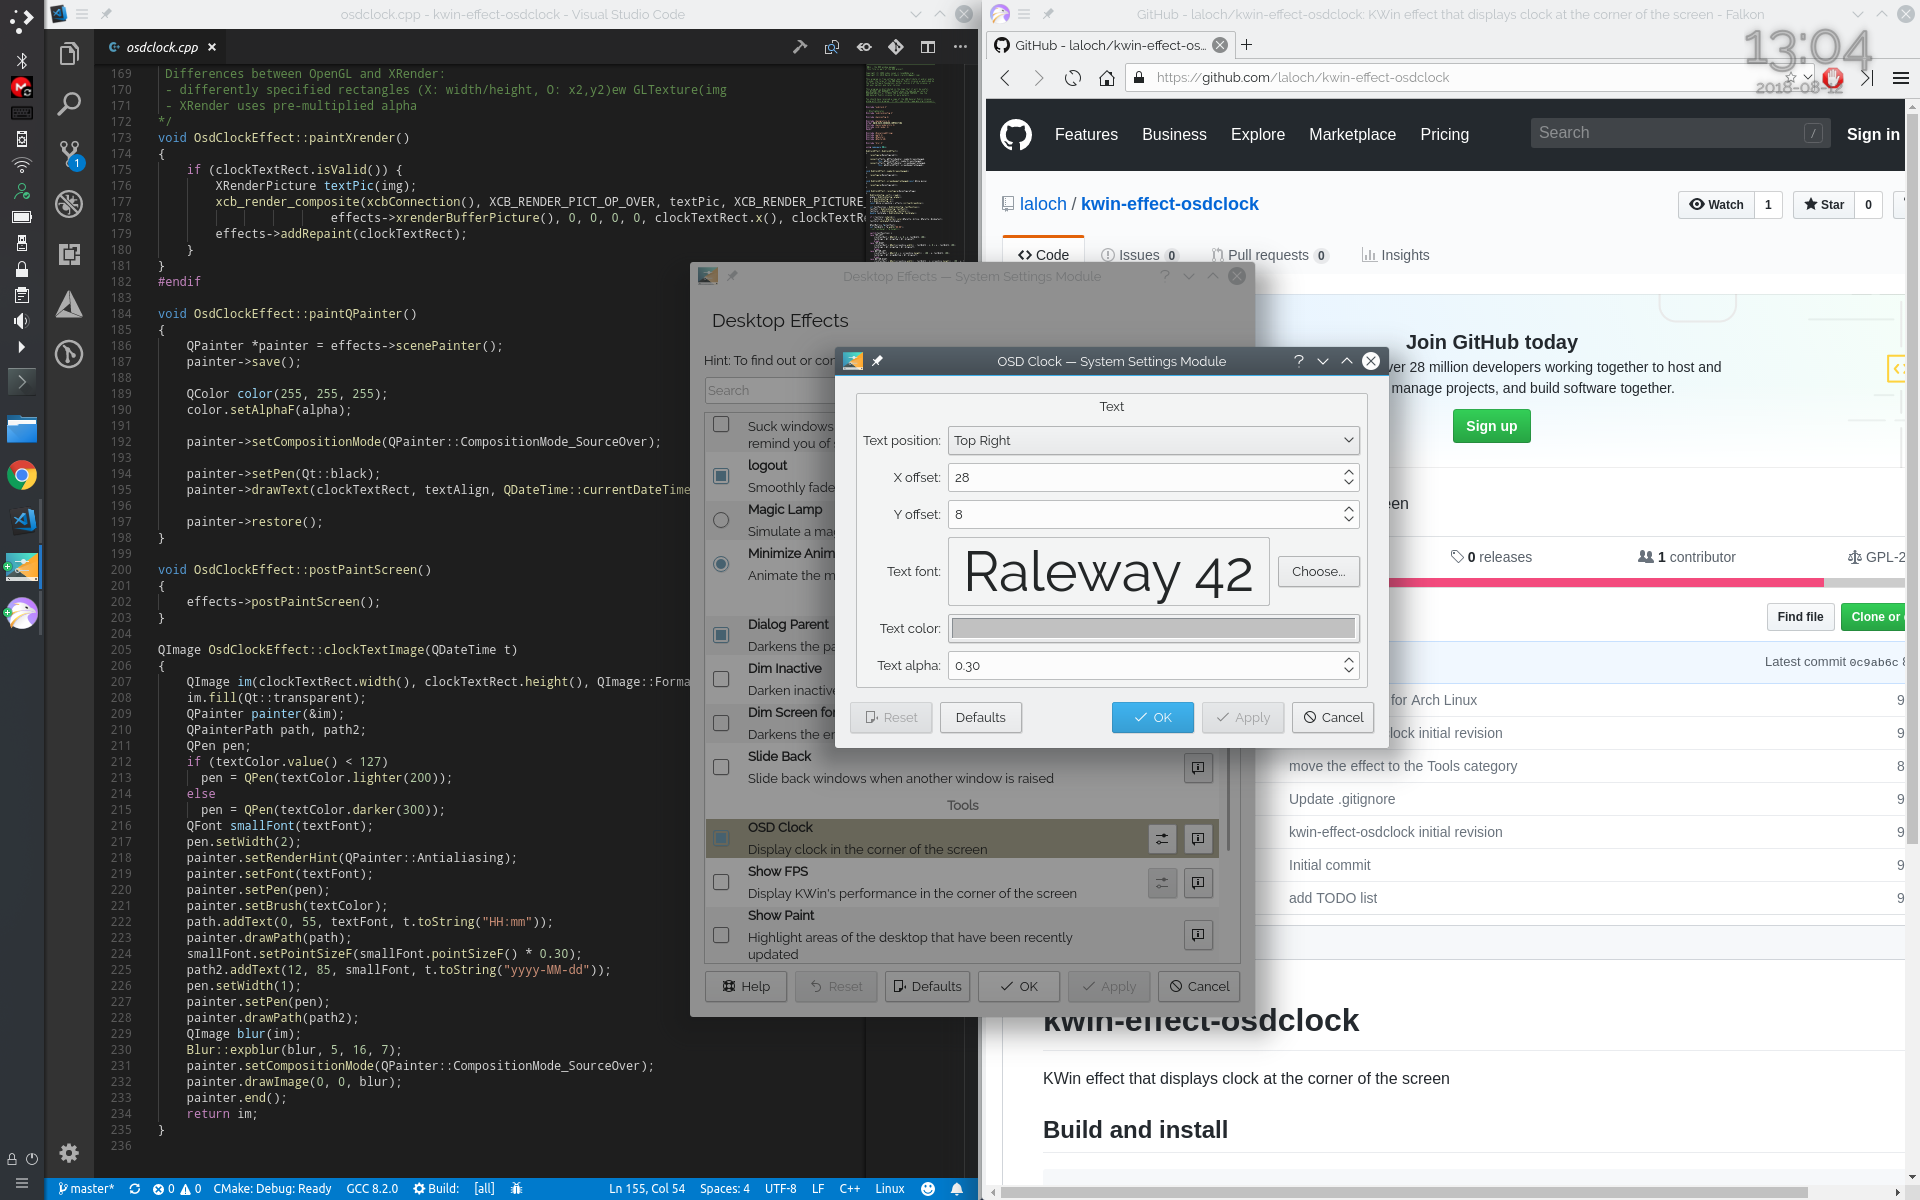The height and width of the screenshot is (1200, 1920).
Task: Click the sync icon in VS Code status bar
Action: (x=134, y=1189)
